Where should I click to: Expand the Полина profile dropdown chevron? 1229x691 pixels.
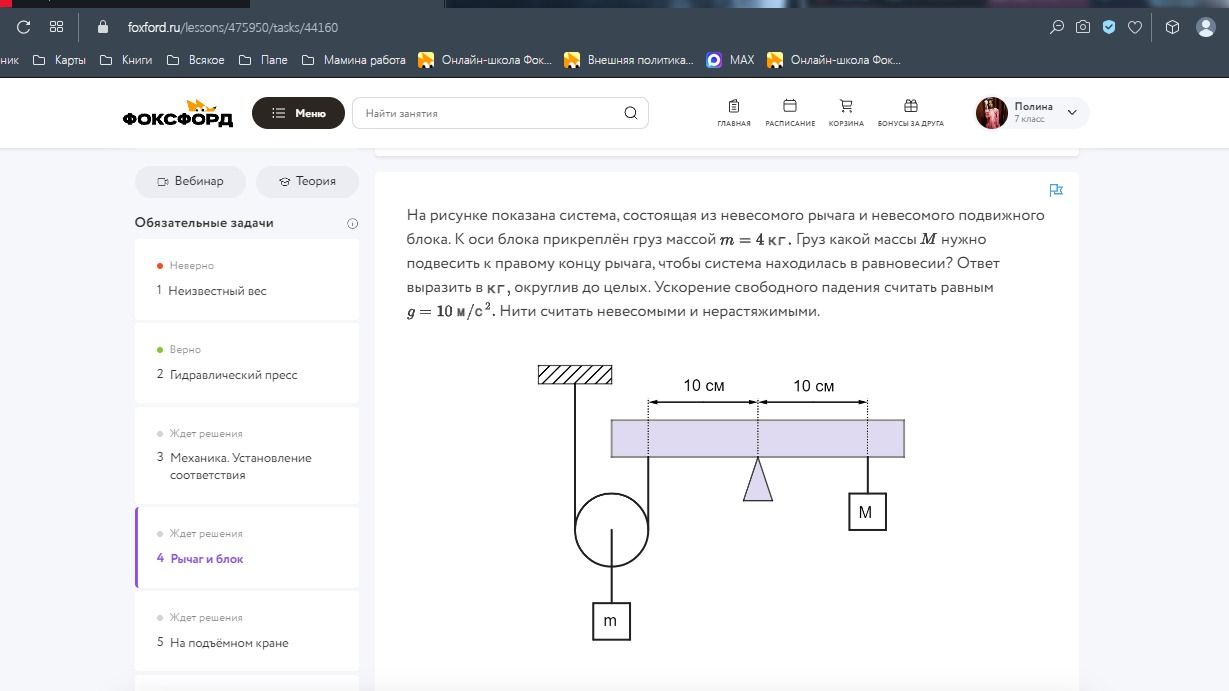tap(1072, 113)
